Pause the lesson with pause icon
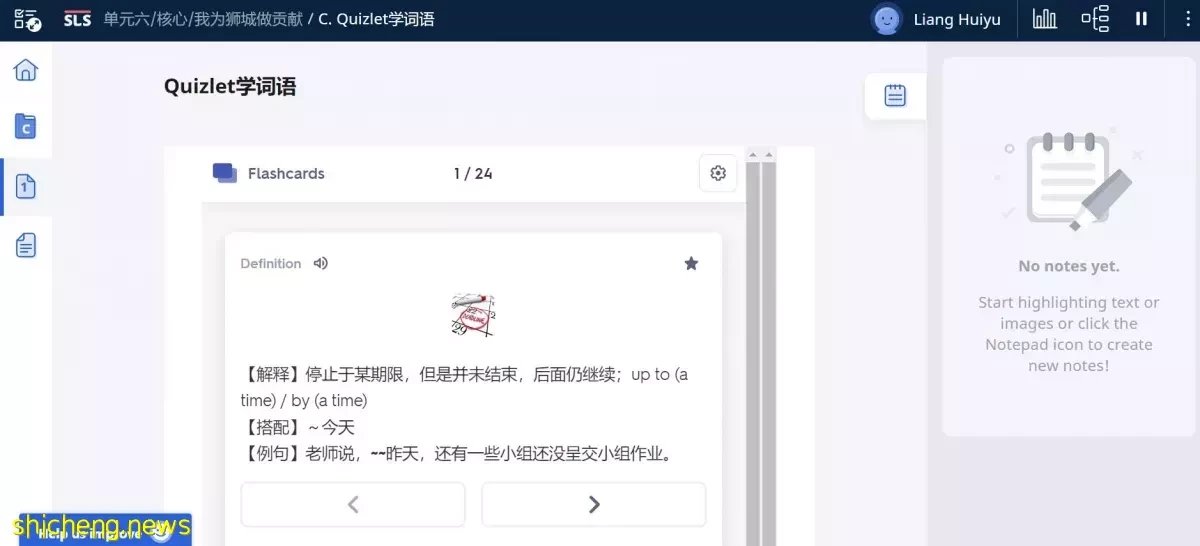Screen dimensions: 1200x546 1141,19
